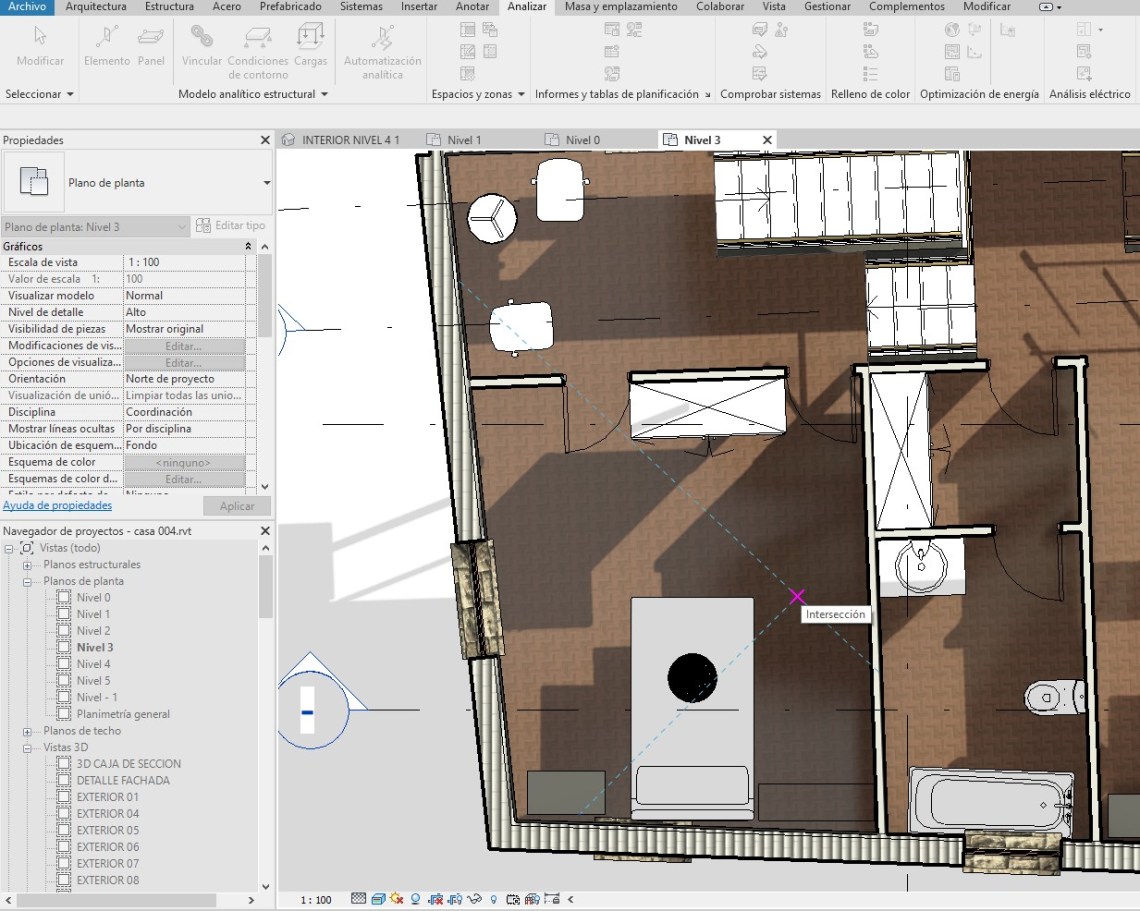The image size is (1140, 911).
Task: Toggle the detail level icon in view bar
Action: coord(359,899)
